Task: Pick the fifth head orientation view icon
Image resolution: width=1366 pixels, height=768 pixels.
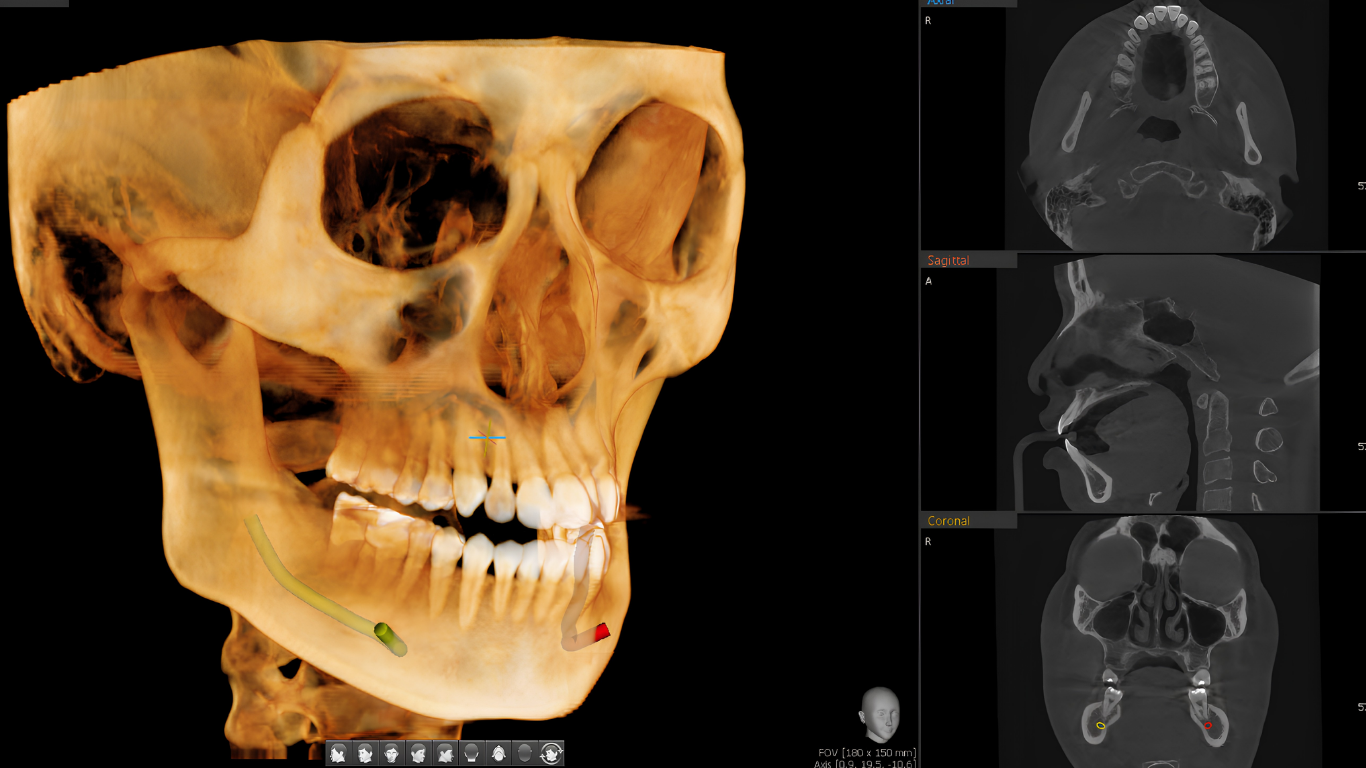Action: click(444, 753)
